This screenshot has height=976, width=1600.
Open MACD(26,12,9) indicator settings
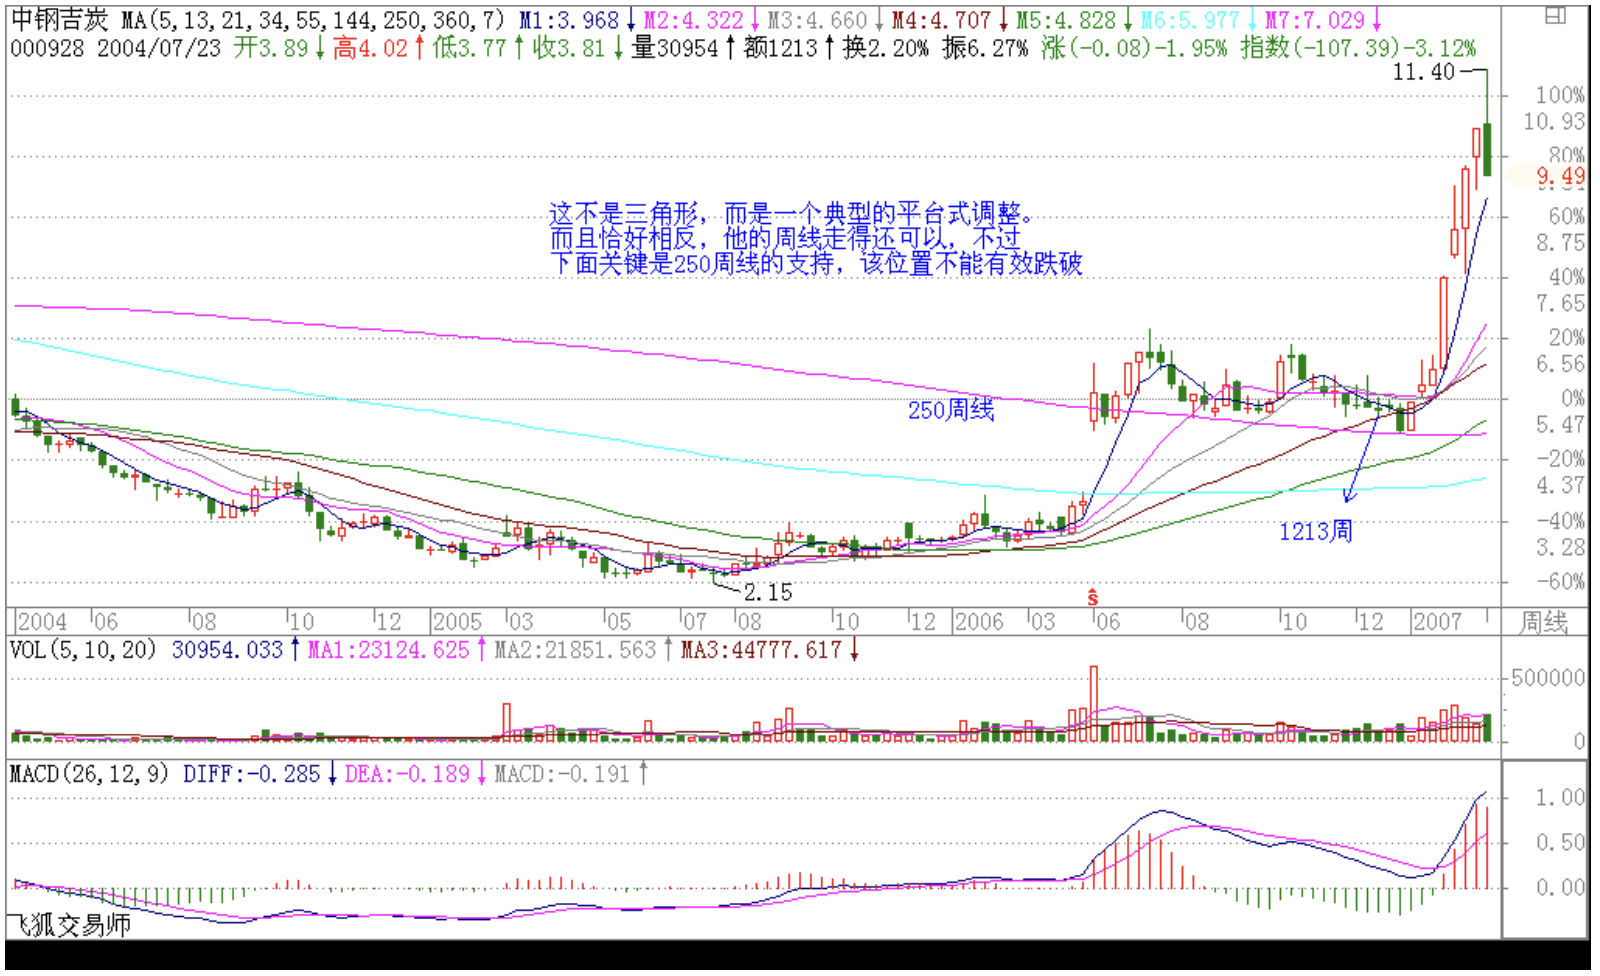(x=89, y=774)
